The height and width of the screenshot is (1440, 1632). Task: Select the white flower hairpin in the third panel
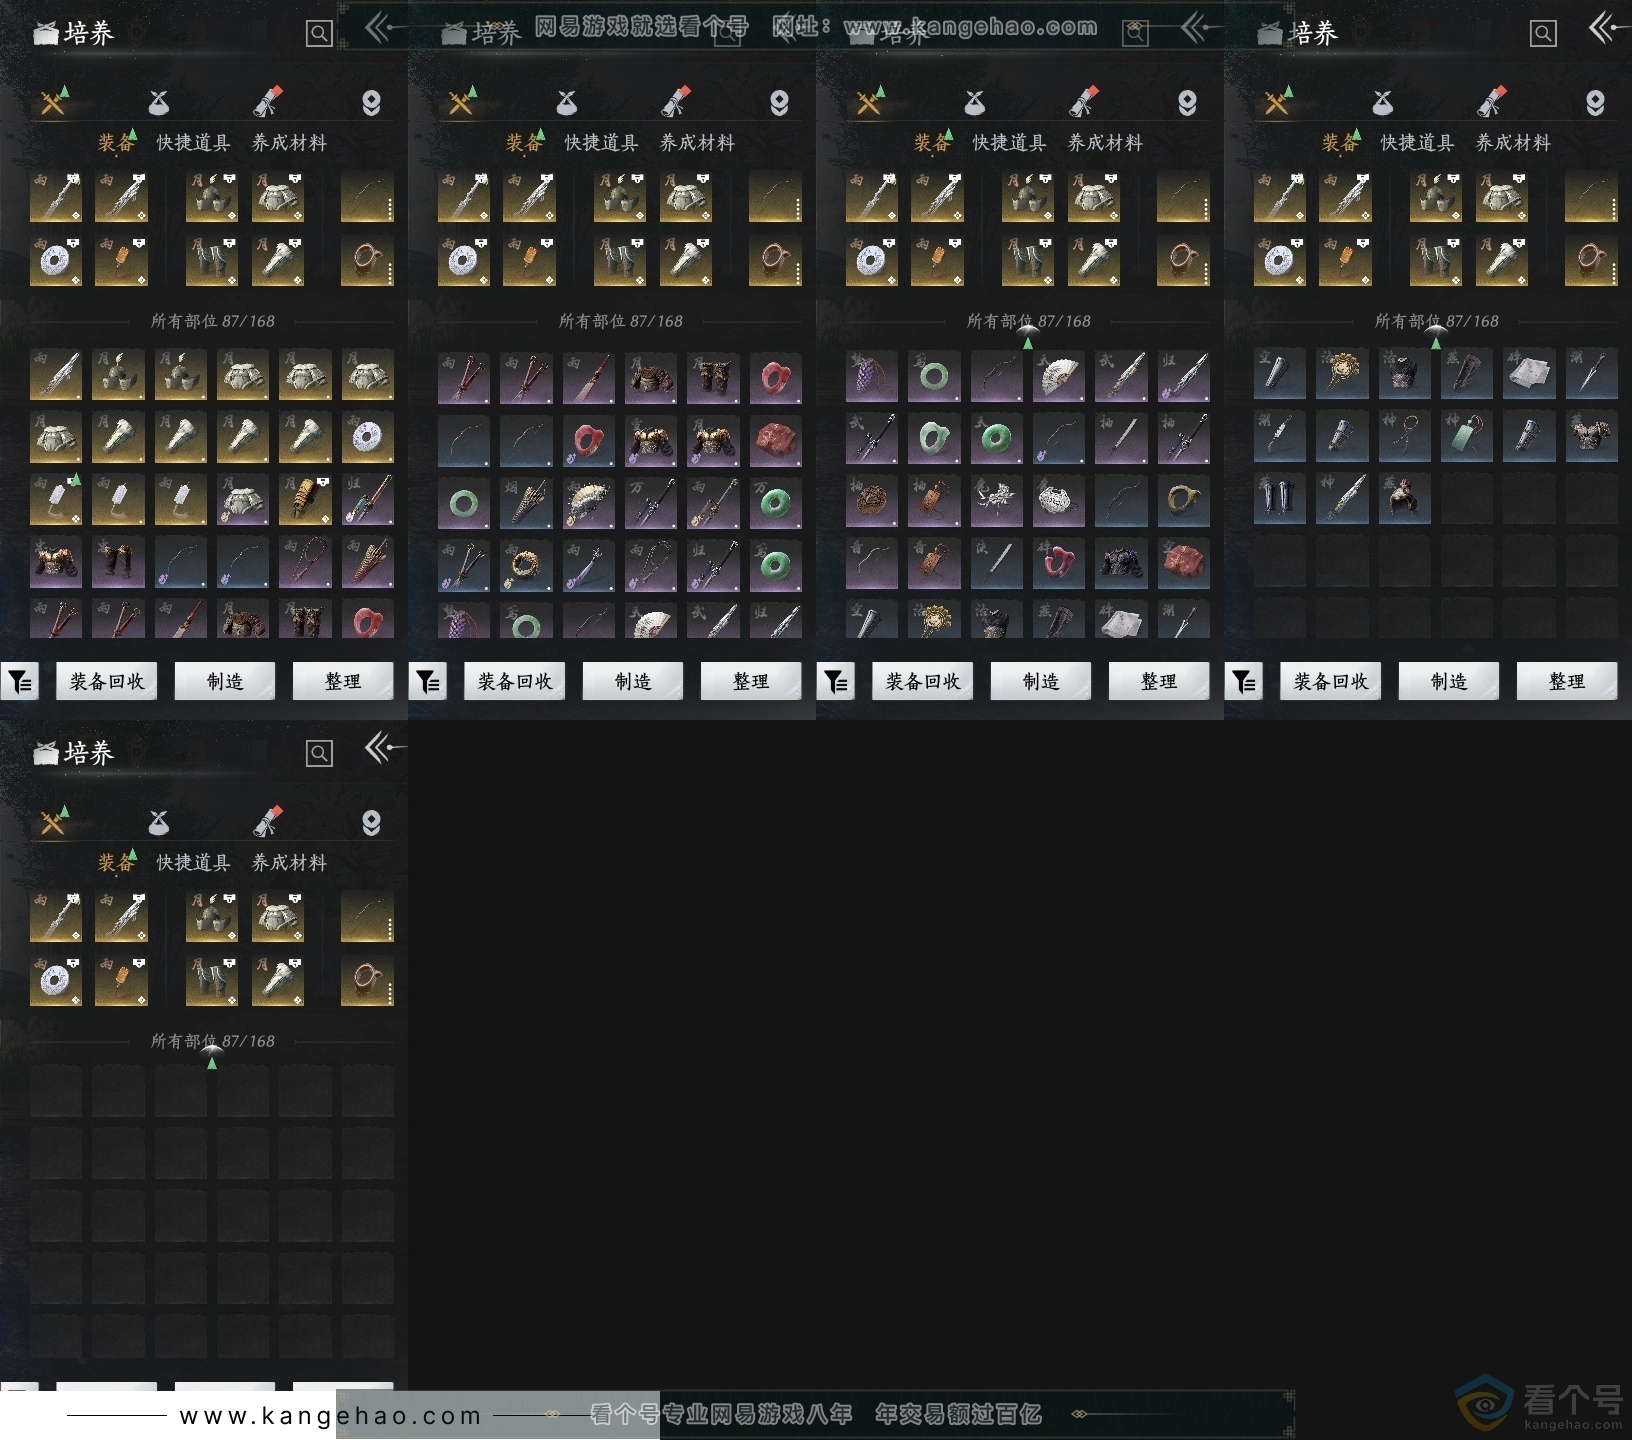(x=996, y=499)
